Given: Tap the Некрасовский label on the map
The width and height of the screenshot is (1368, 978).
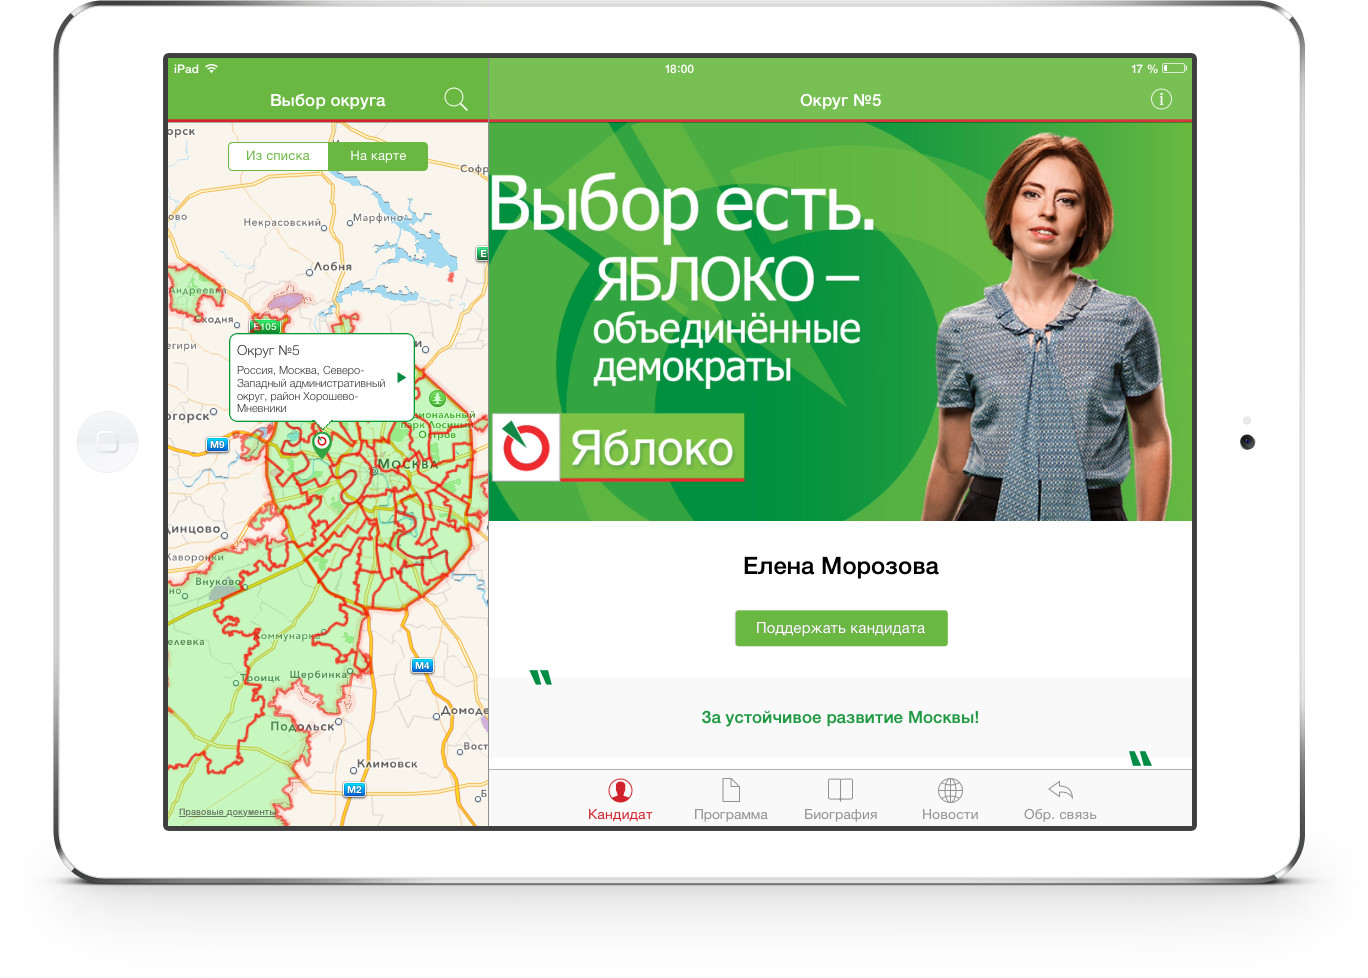Looking at the screenshot, I should 282,222.
